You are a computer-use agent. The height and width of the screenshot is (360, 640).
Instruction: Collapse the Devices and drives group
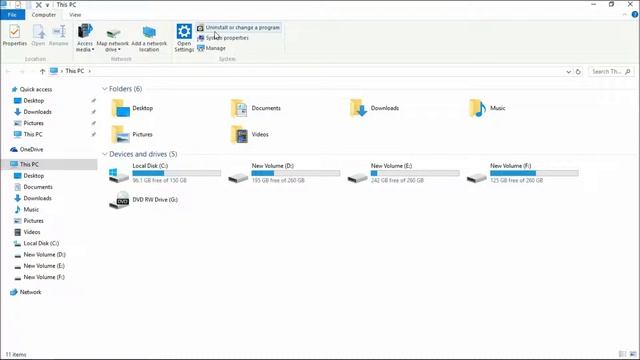click(x=104, y=154)
